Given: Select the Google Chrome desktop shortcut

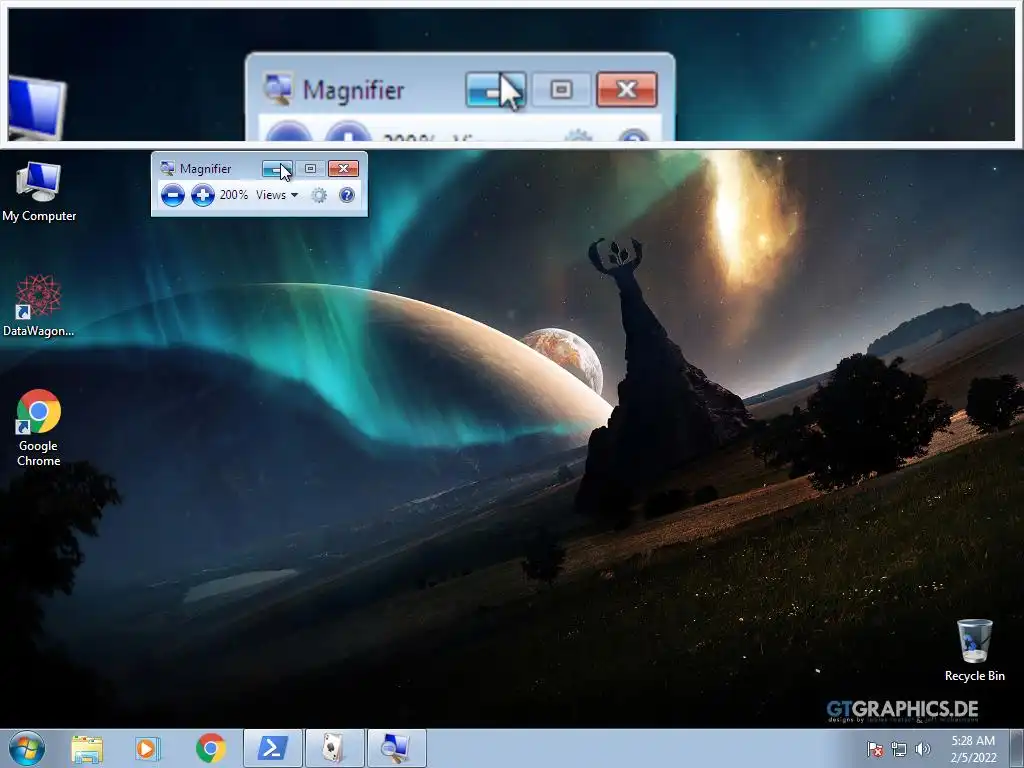Looking at the screenshot, I should 39,428.
